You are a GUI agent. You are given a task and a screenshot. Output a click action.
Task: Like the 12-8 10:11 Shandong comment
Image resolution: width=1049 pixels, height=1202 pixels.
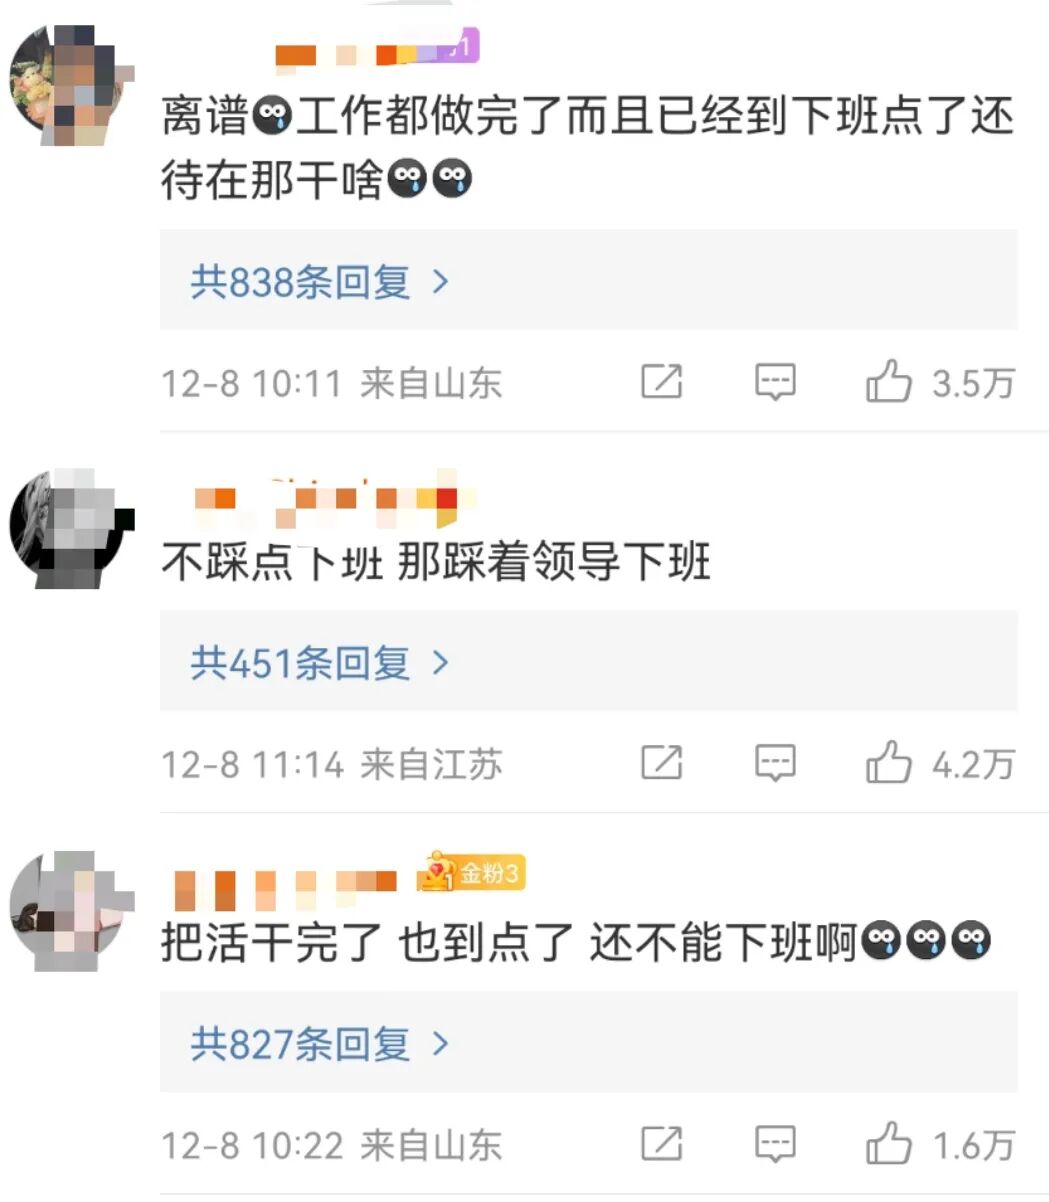coord(888,382)
